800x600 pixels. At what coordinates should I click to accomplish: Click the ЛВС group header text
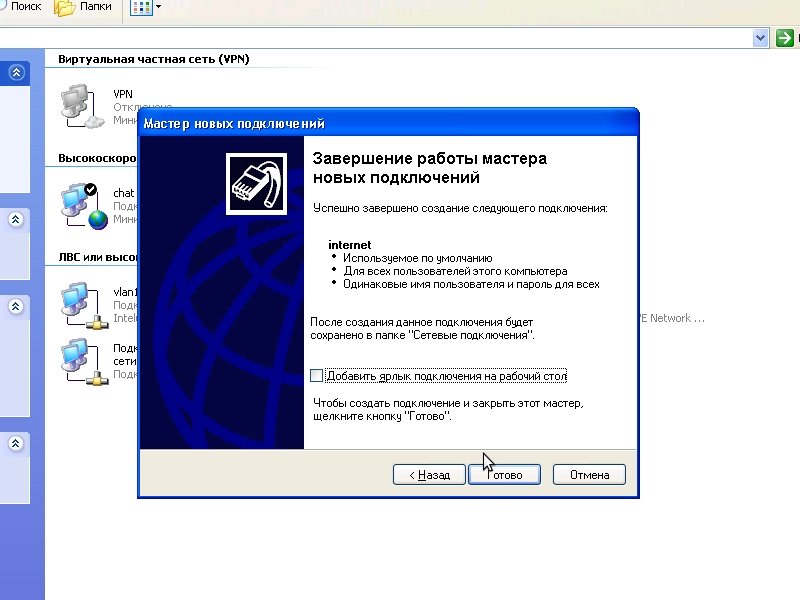tap(97, 257)
